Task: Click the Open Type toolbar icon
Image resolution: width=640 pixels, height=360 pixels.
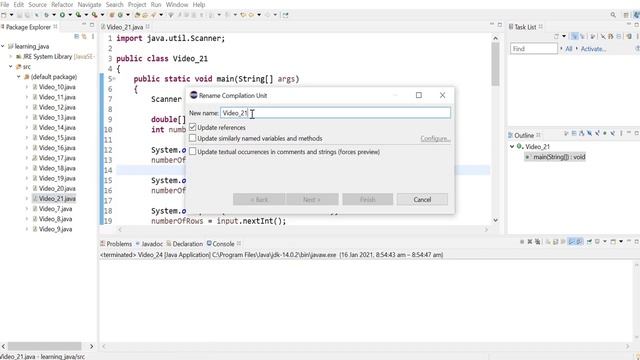Action: 137,15
